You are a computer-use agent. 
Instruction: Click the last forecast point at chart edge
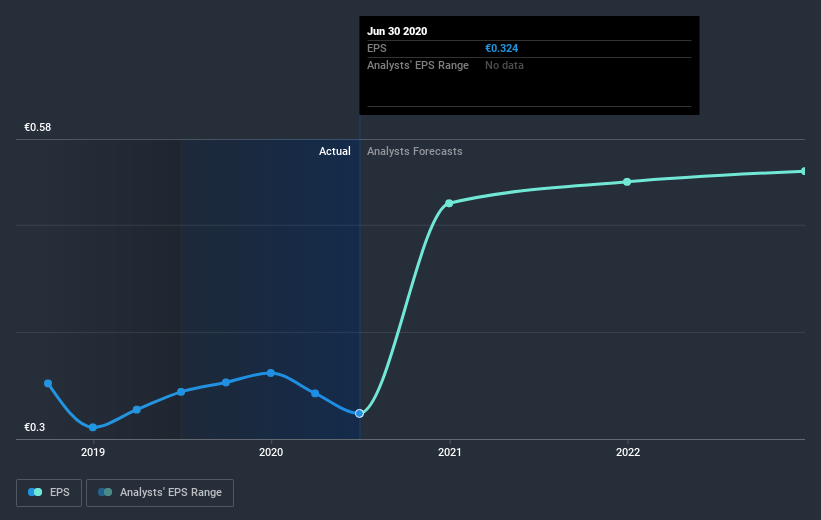804,171
